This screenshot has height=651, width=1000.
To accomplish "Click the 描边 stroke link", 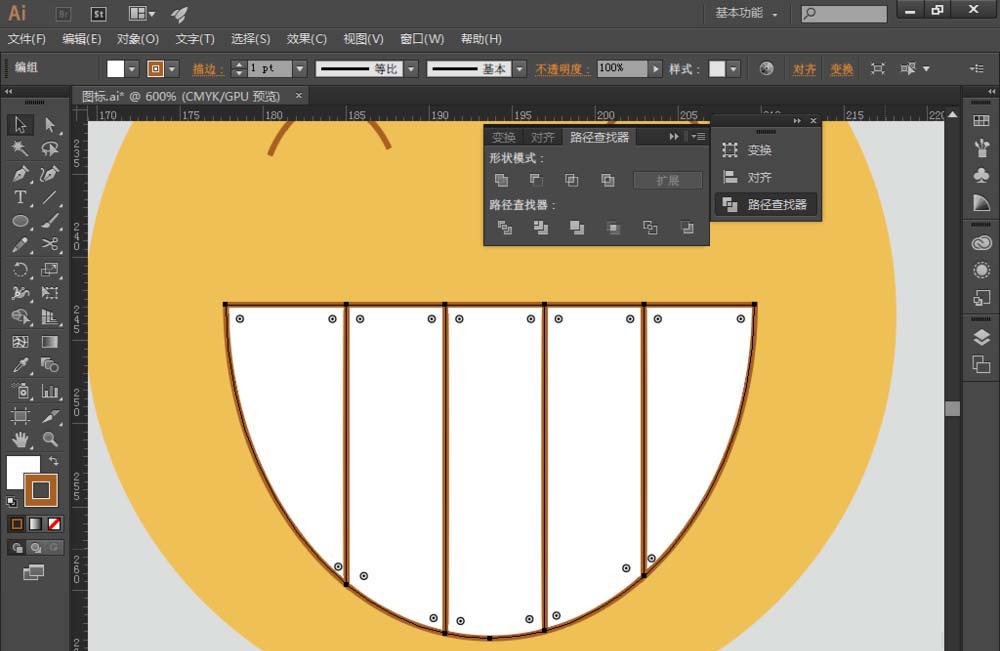I will 208,69.
